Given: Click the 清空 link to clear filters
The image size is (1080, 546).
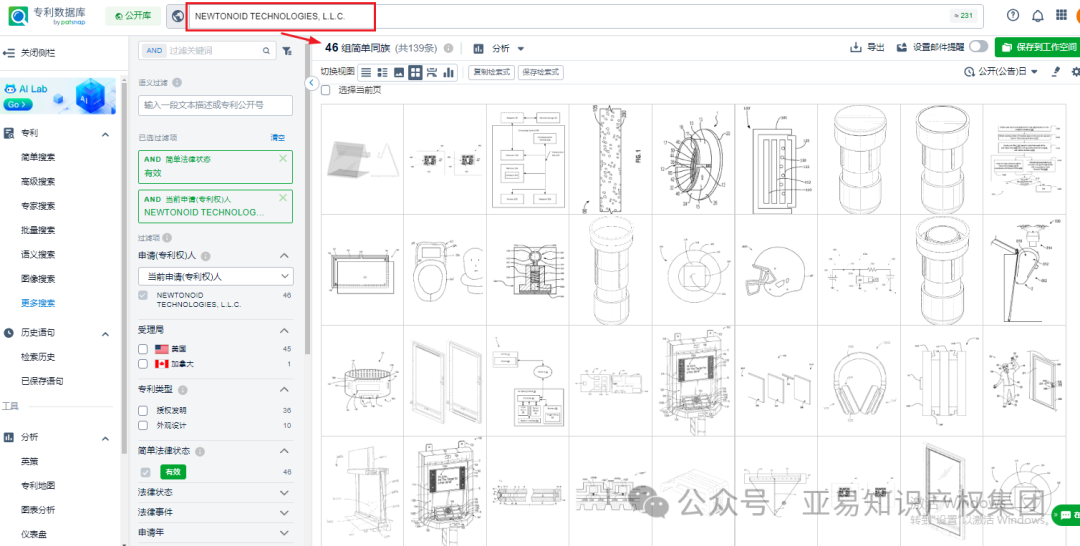Looking at the screenshot, I should click(x=278, y=138).
